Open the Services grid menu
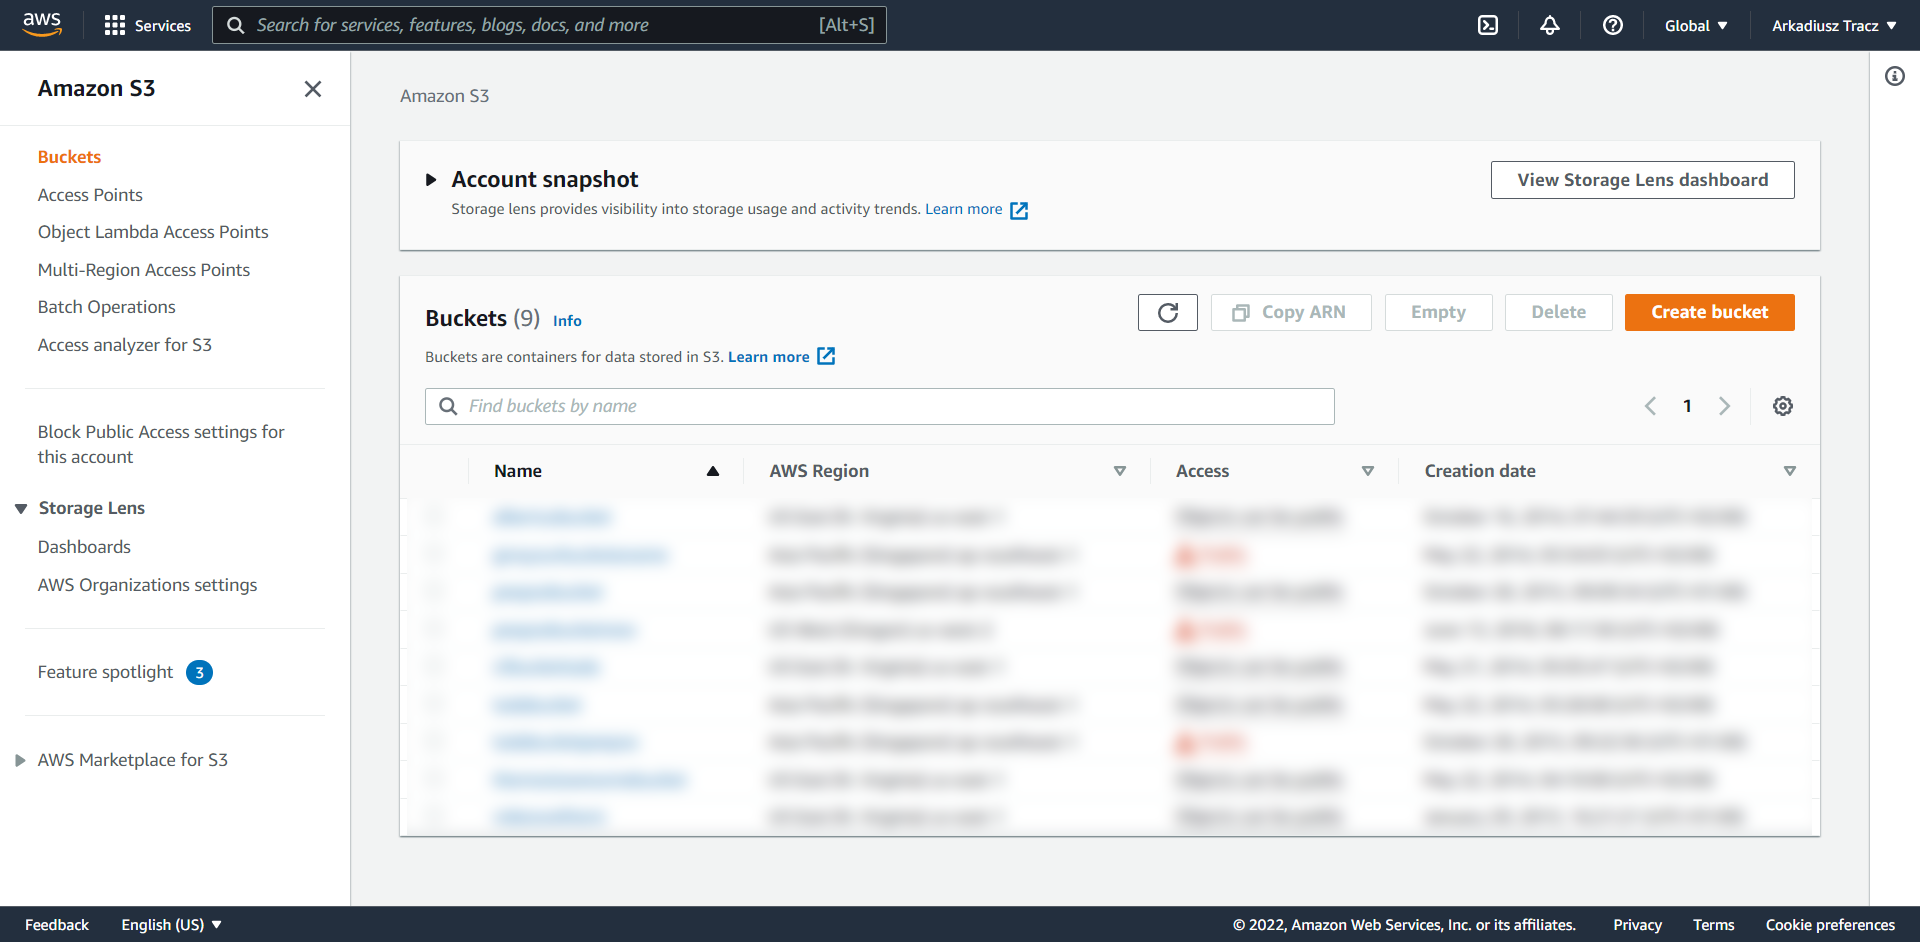 148,25
